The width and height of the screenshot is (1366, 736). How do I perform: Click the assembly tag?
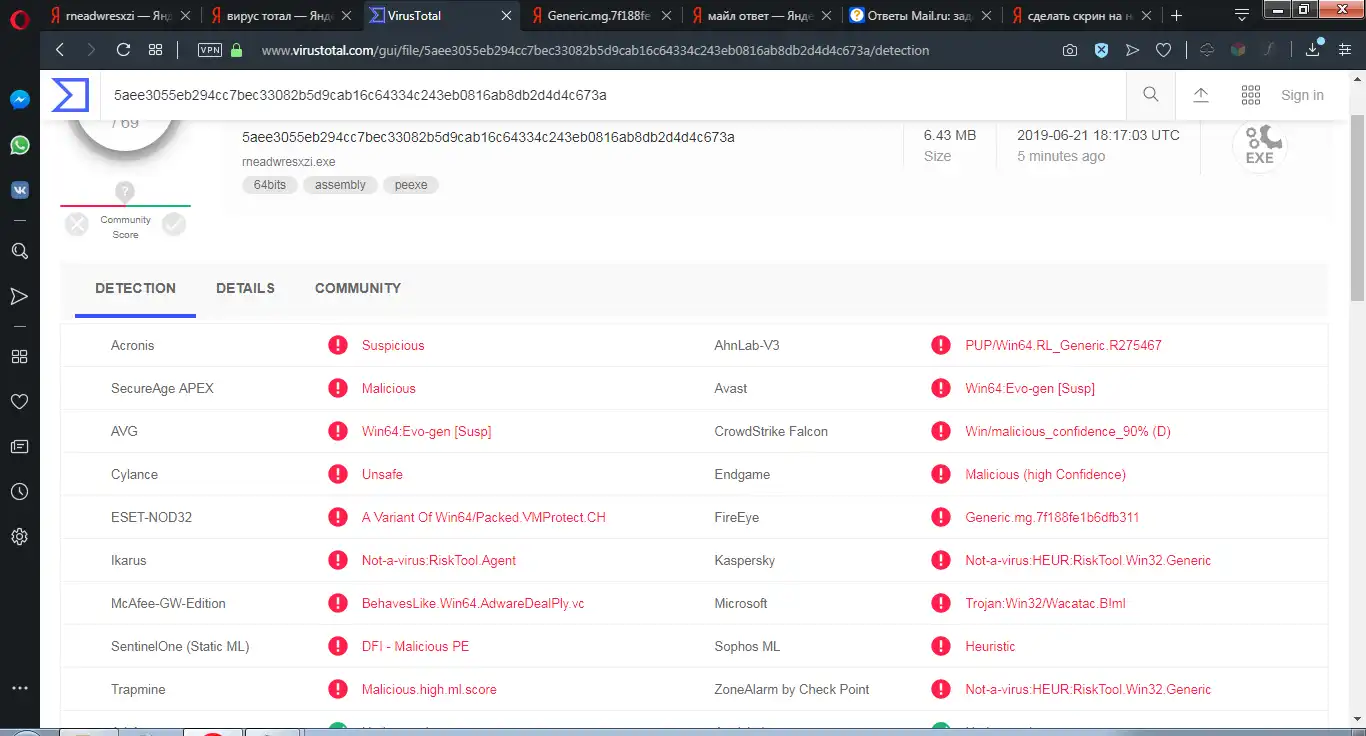[x=340, y=185]
